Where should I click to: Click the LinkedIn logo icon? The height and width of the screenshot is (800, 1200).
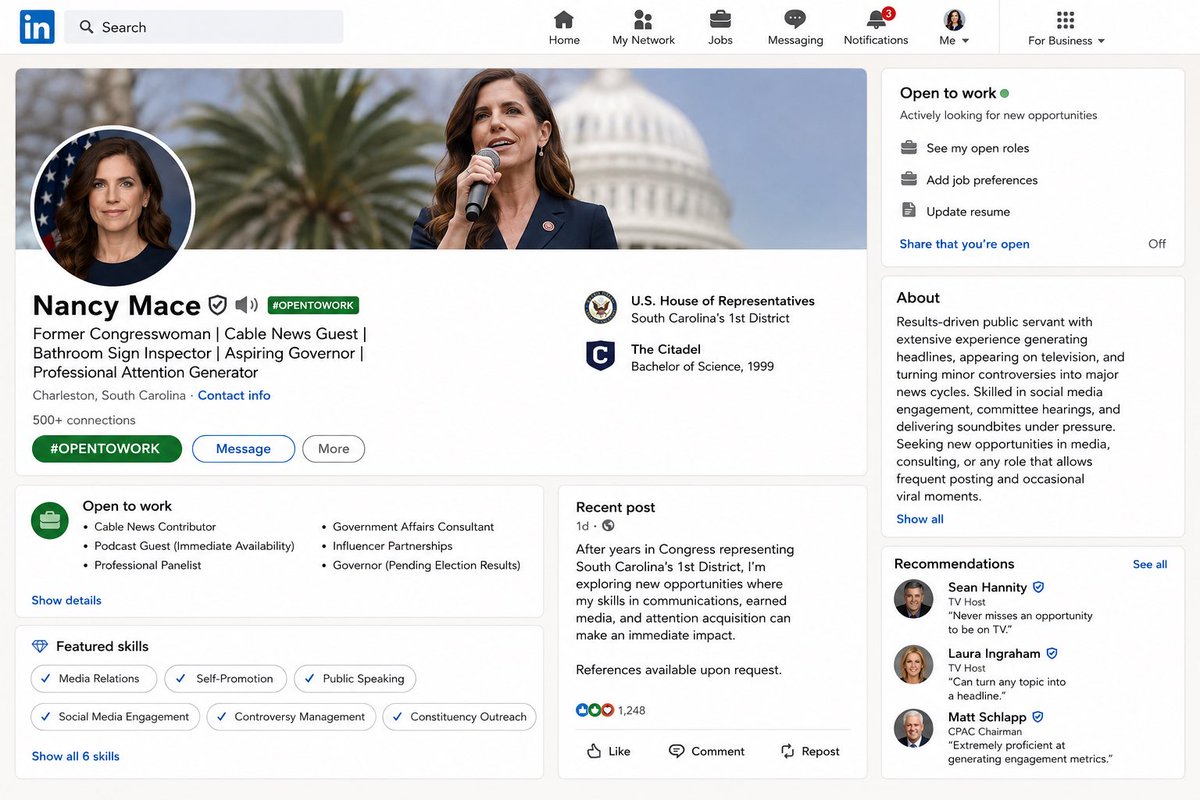pyautogui.click(x=37, y=27)
